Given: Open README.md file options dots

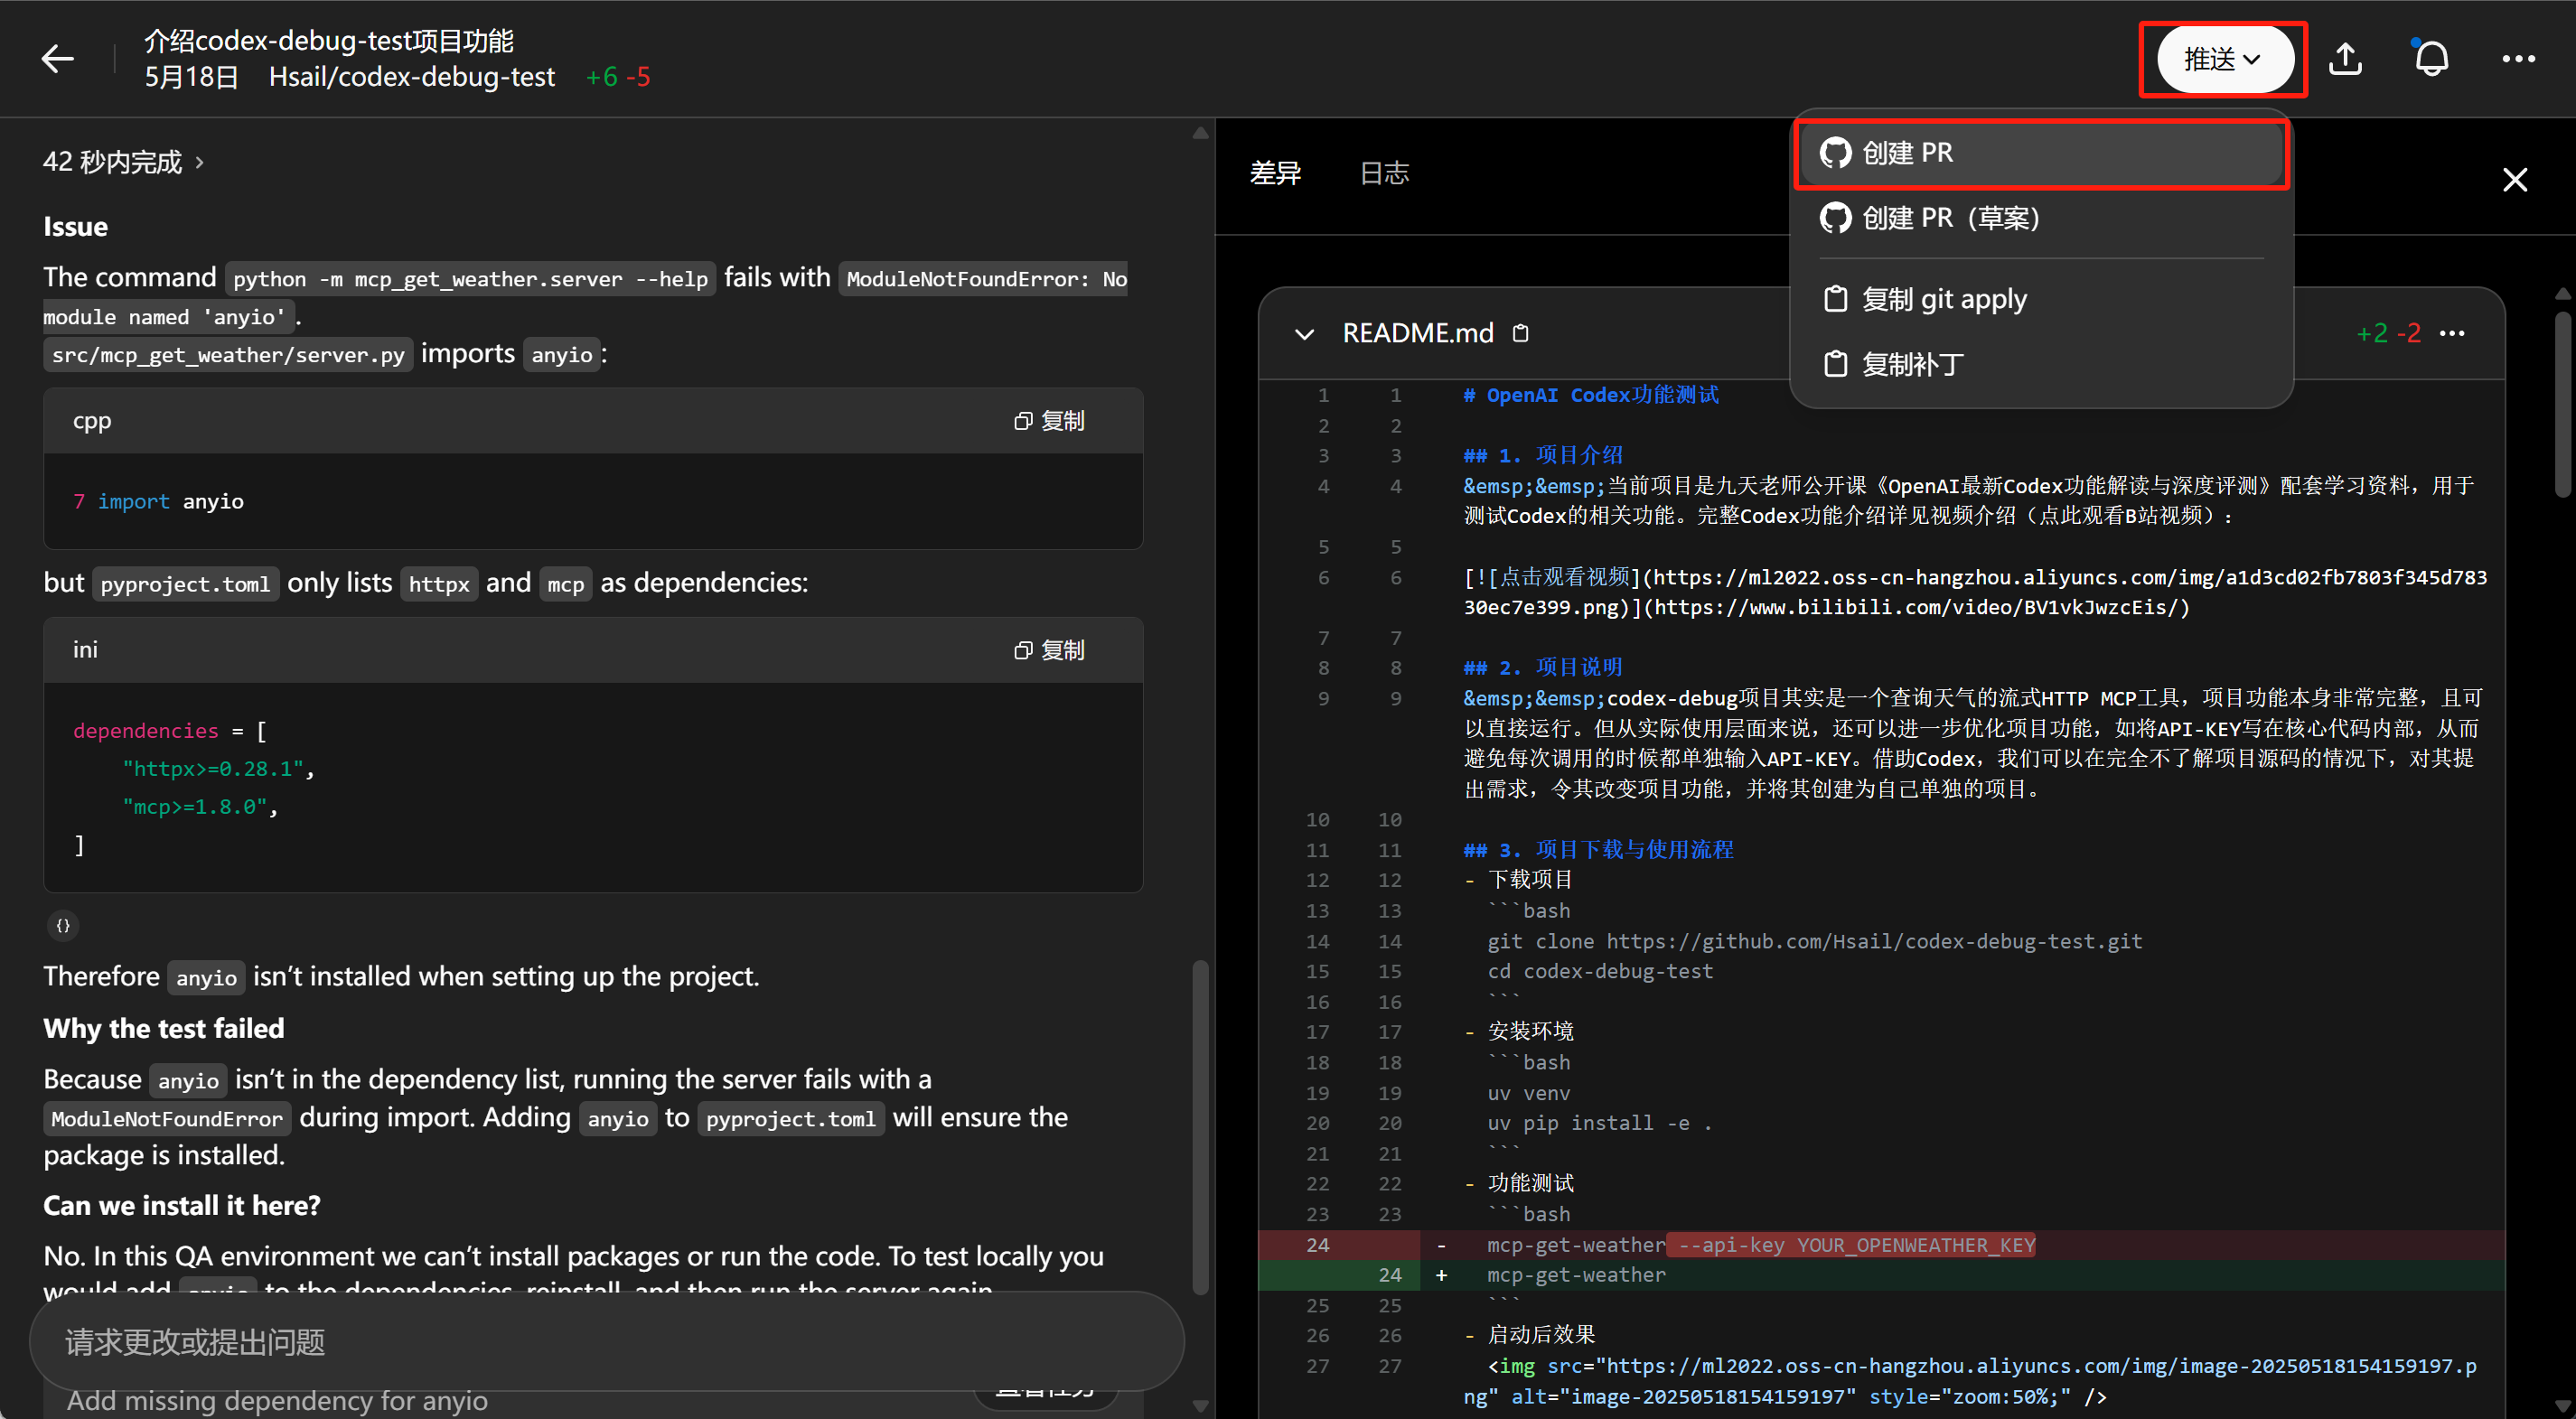Looking at the screenshot, I should click(x=2452, y=333).
